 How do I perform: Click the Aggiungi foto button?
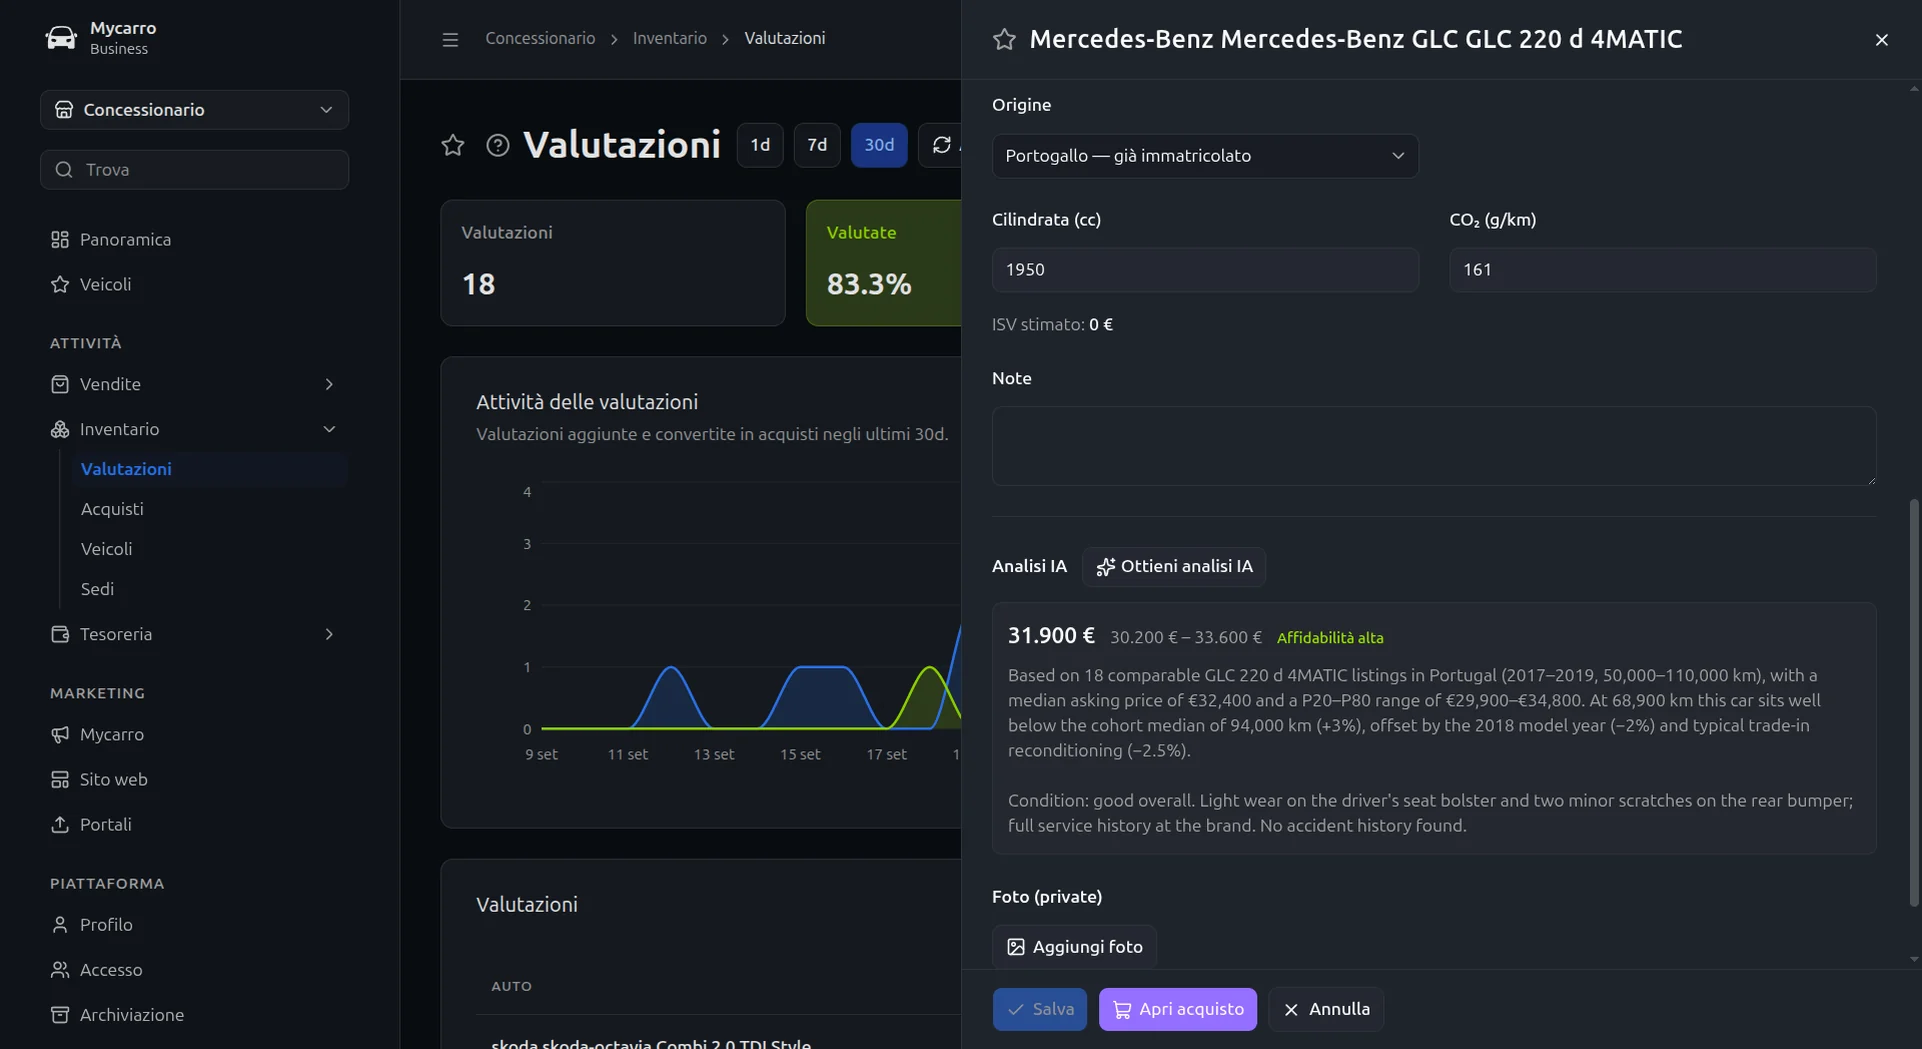point(1074,946)
